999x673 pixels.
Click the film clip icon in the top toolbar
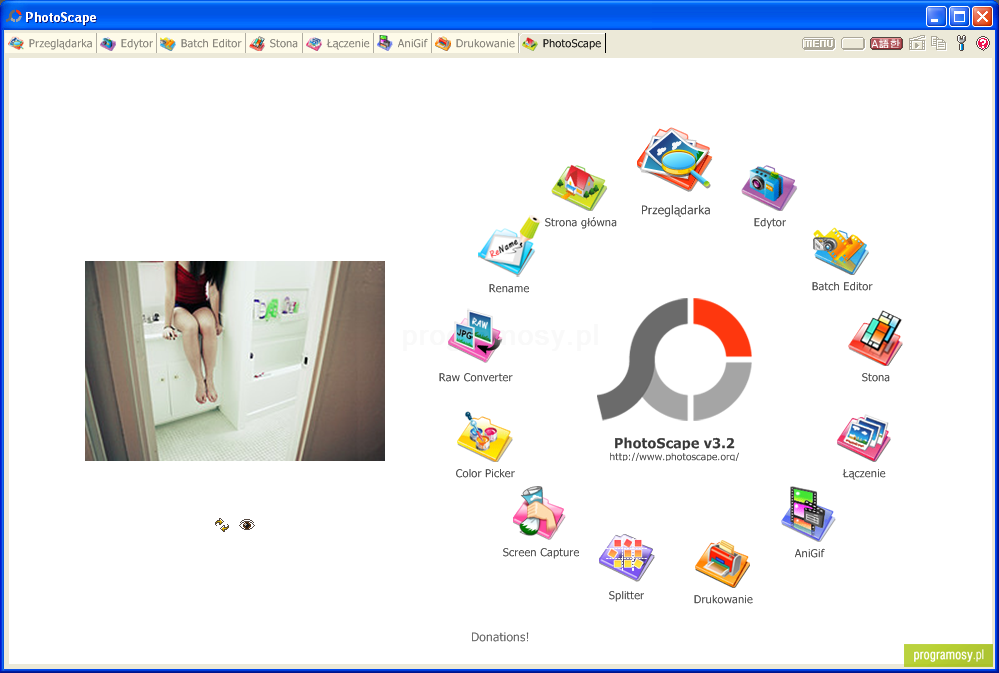[917, 43]
